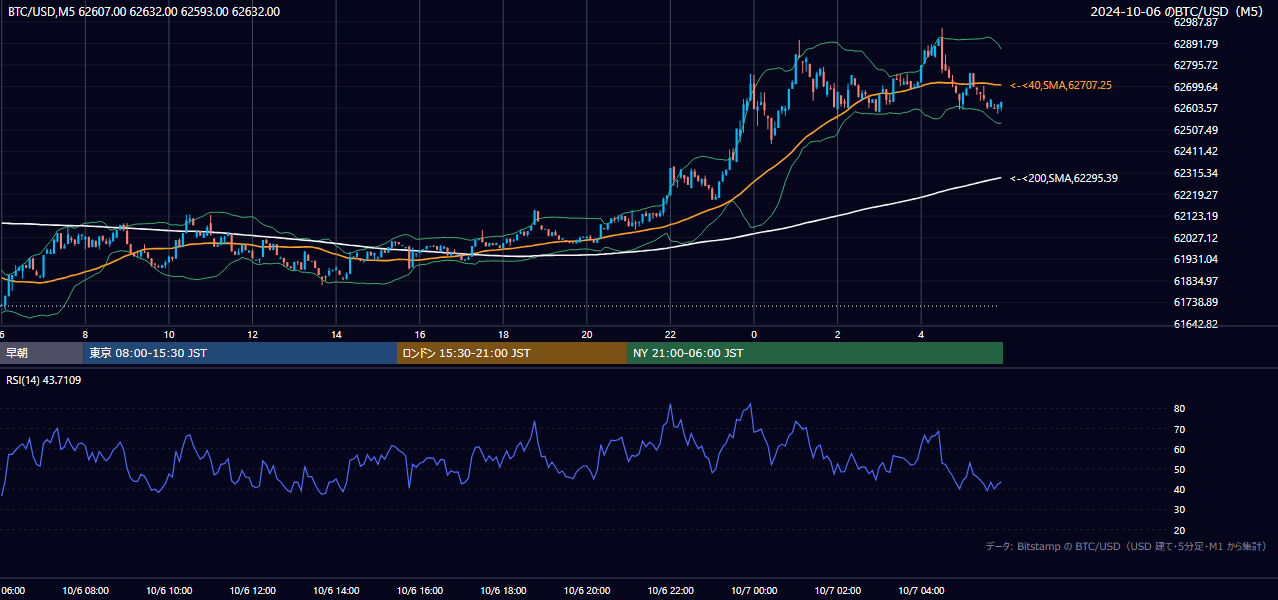Select the 62411.42 price axis label
Image resolution: width=1278 pixels, height=600 pixels.
(x=1195, y=151)
